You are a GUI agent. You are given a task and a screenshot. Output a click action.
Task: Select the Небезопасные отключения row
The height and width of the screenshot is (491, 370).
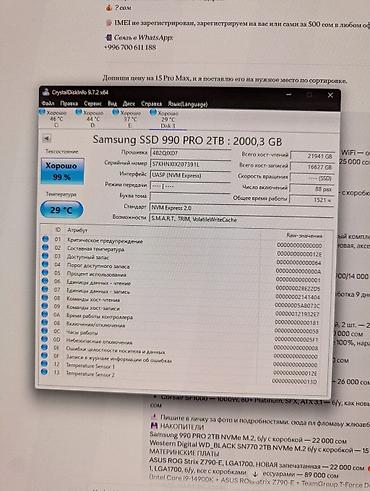pos(181,343)
